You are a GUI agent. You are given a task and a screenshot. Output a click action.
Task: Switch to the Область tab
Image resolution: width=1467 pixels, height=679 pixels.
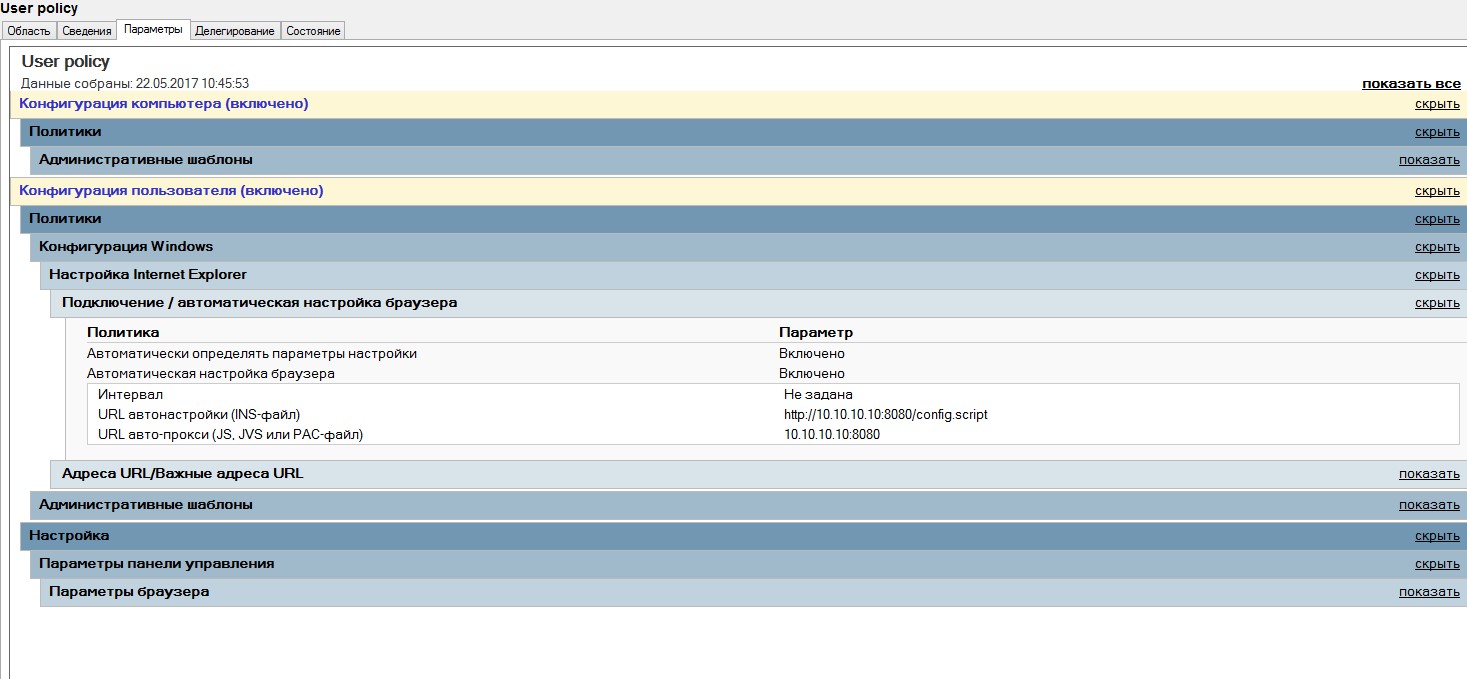(28, 31)
